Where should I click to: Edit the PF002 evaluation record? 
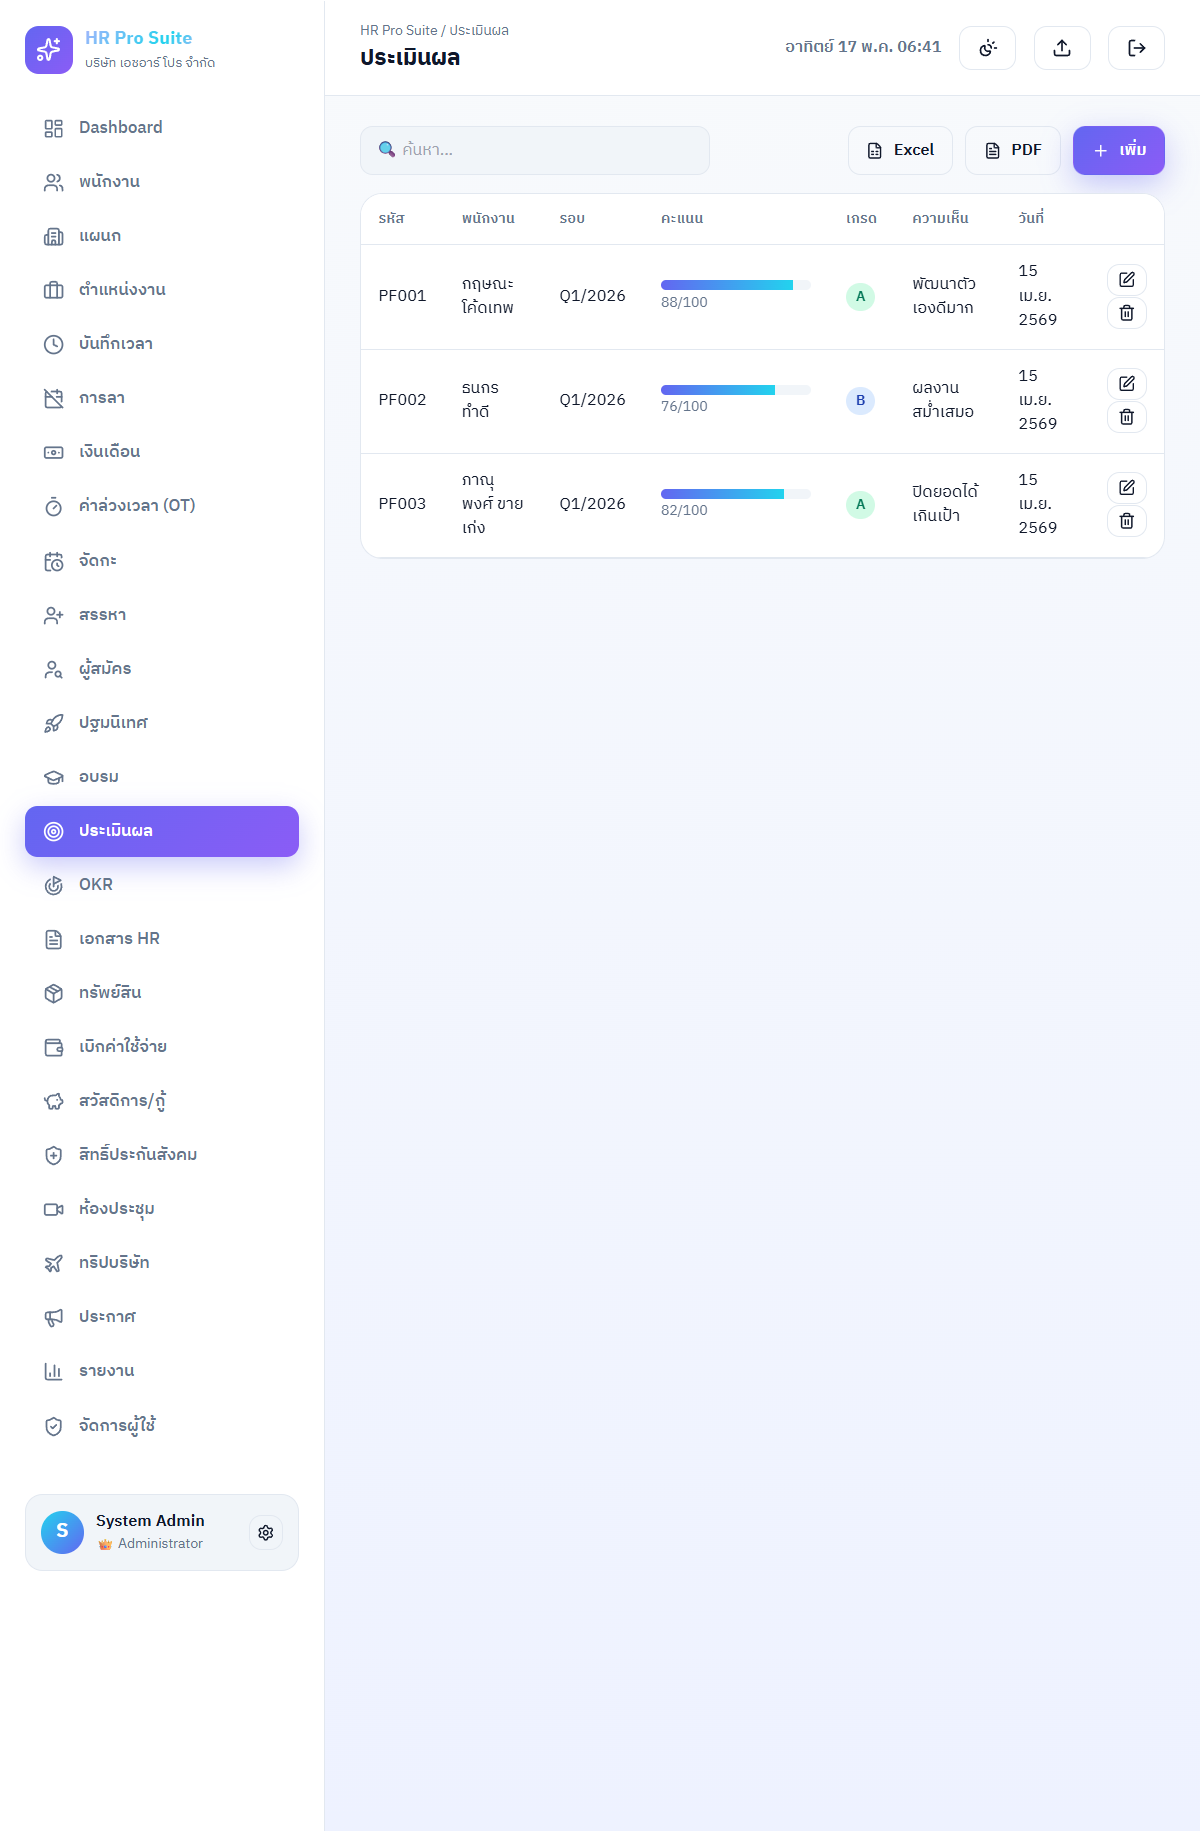tap(1127, 384)
